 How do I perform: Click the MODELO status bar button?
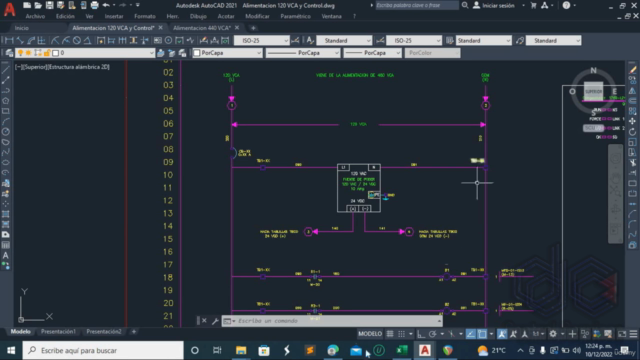point(370,334)
